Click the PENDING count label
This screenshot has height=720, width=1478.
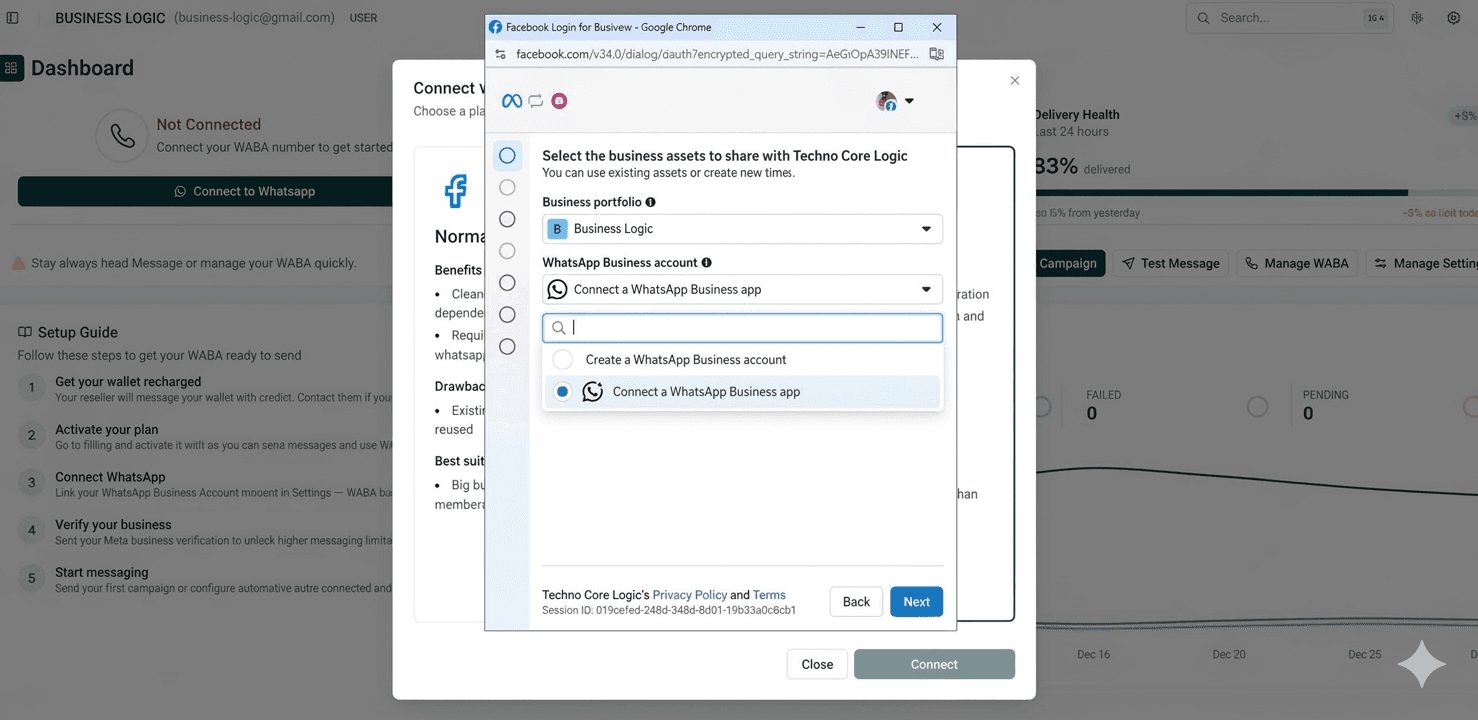[x=1325, y=395]
